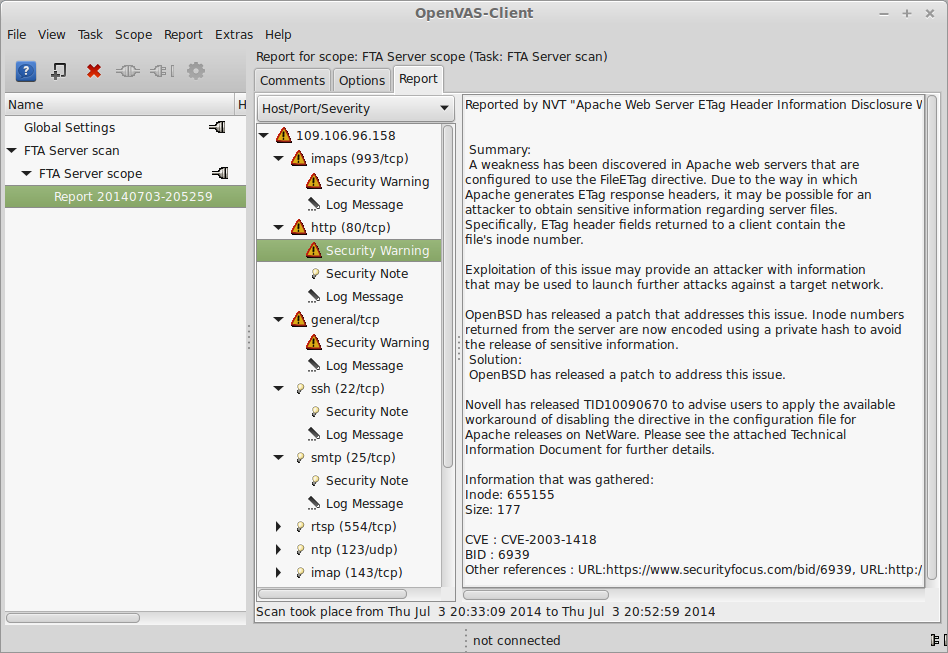Click the disconnect plug toolbar icon

[x=162, y=71]
